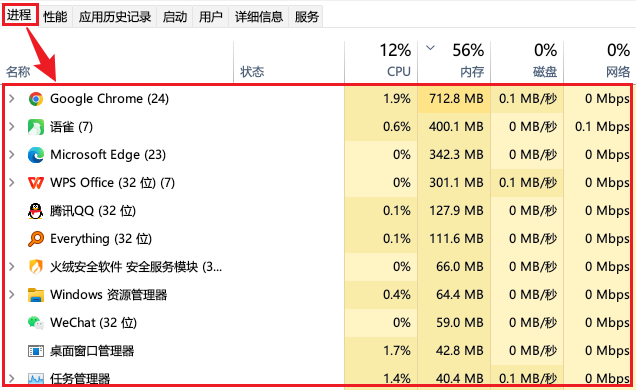Expand the Microsoft Edge process group
Image resolution: width=636 pixels, height=390 pixels.
pyautogui.click(x=12, y=154)
